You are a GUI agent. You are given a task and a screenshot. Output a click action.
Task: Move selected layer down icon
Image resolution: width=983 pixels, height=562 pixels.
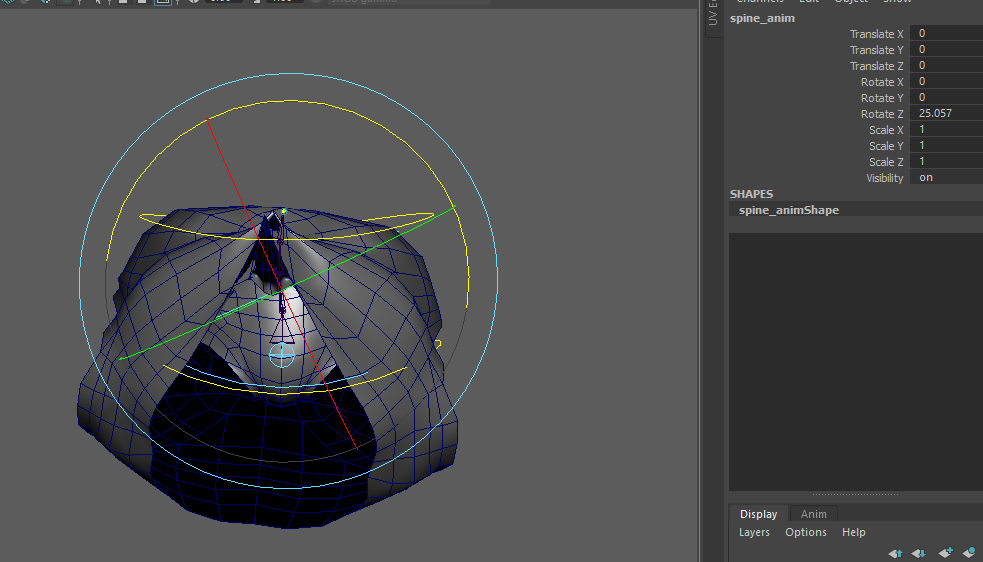coord(918,553)
